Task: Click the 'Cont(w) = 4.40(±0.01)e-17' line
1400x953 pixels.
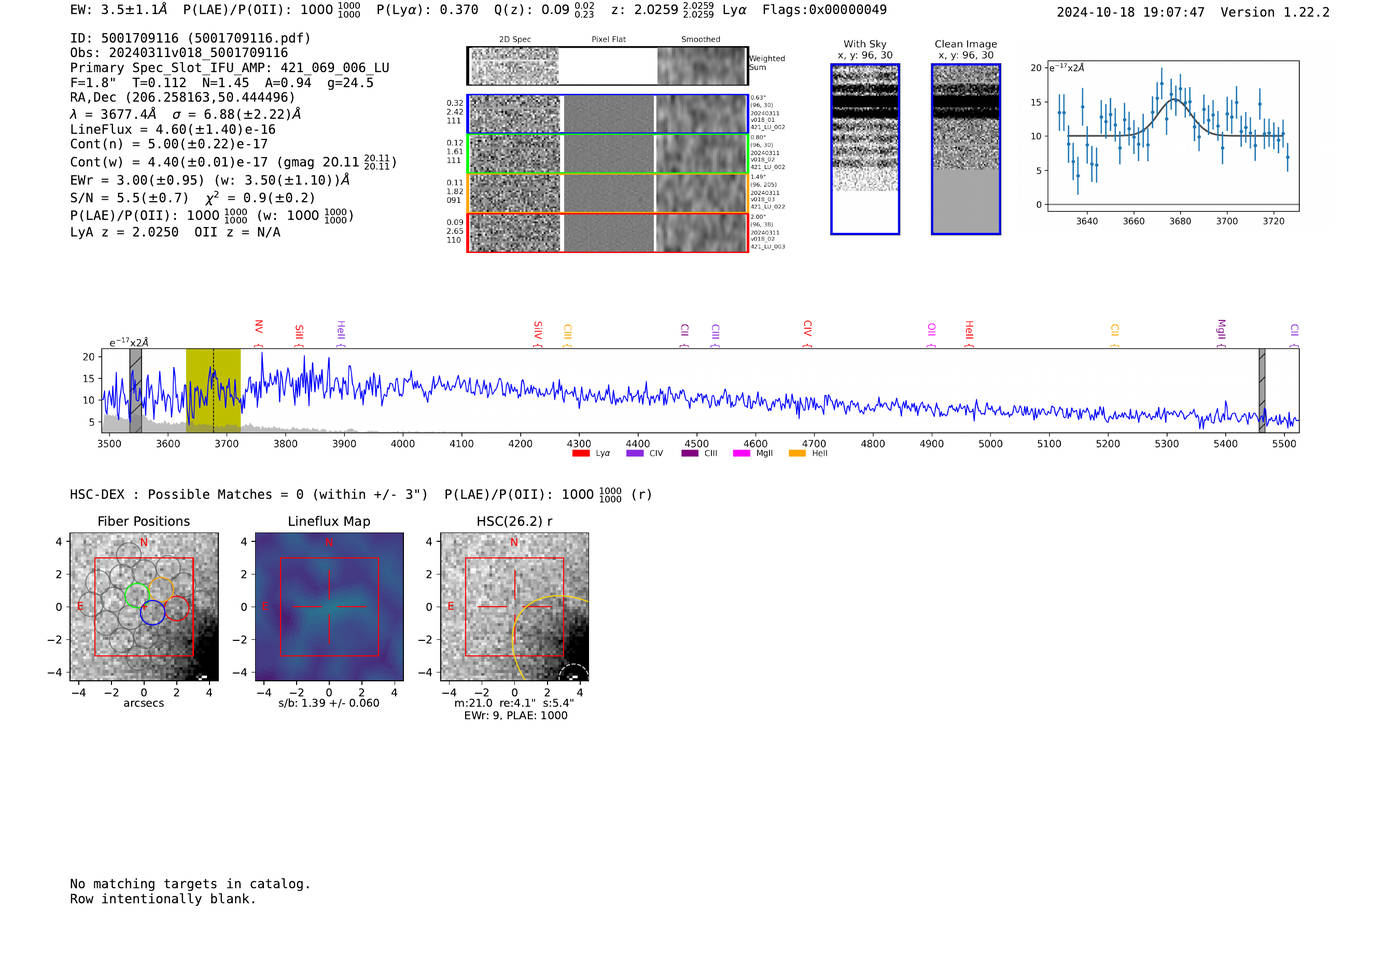Action: [233, 162]
